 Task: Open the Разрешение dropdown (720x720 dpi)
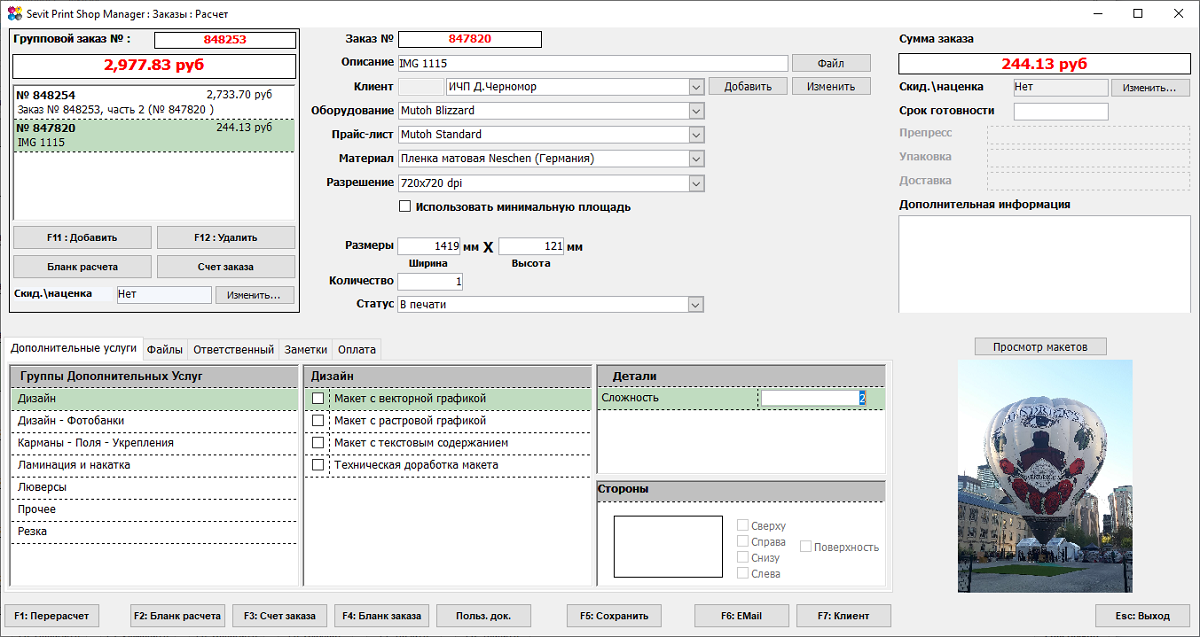click(x=696, y=183)
